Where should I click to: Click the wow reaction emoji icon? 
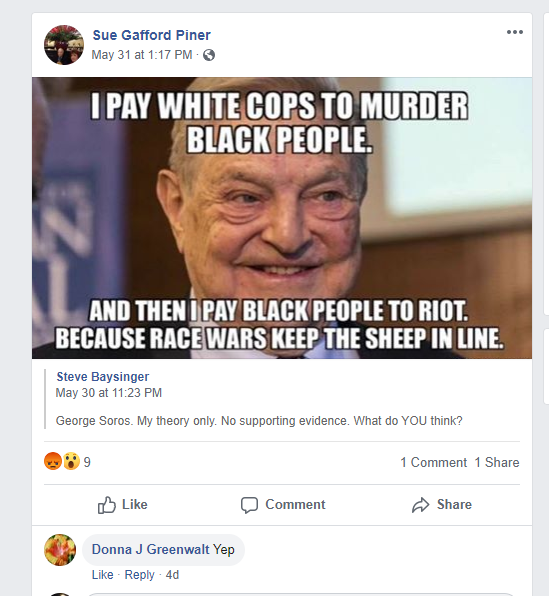[x=71, y=461]
